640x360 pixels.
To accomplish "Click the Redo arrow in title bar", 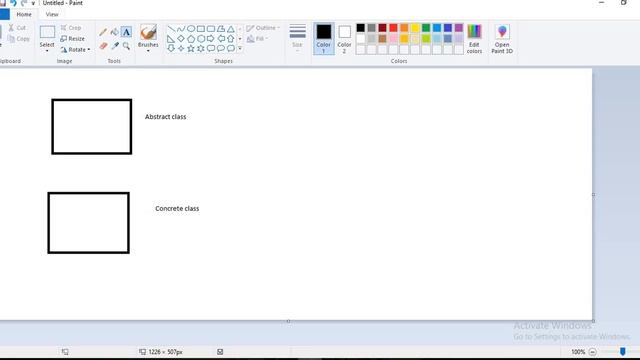I will [x=24, y=3].
